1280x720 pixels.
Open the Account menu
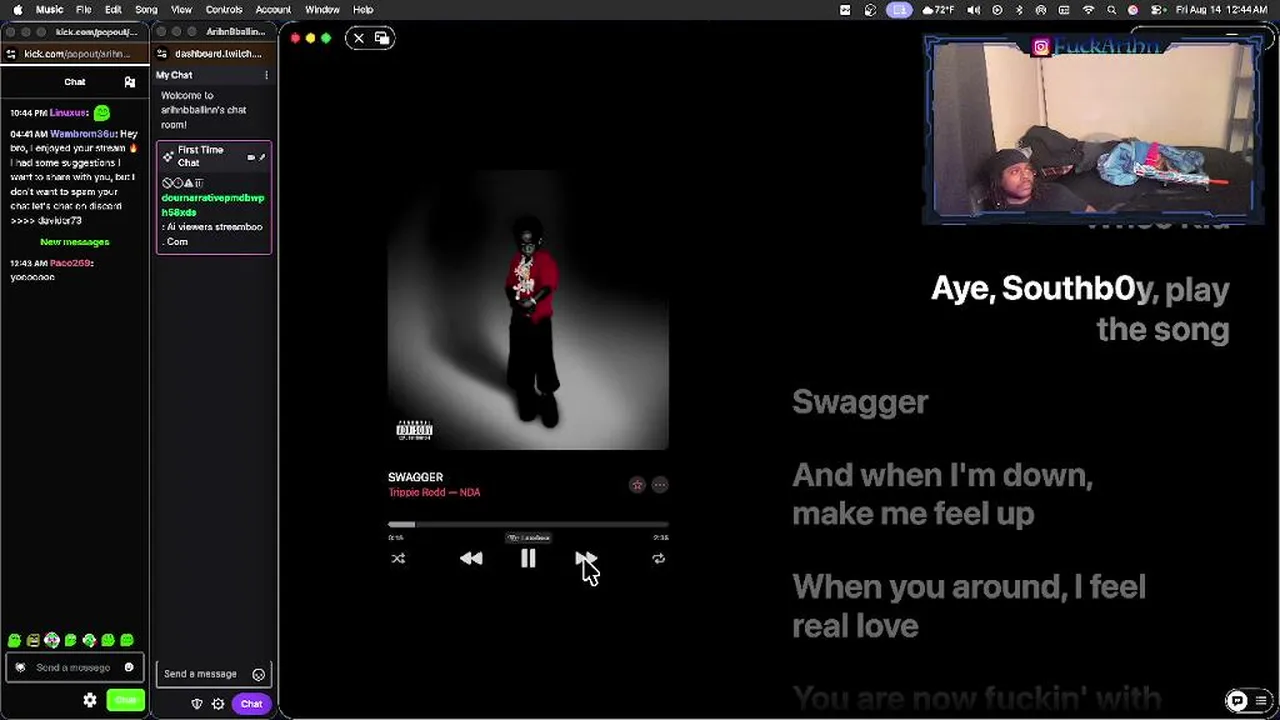pos(273,10)
